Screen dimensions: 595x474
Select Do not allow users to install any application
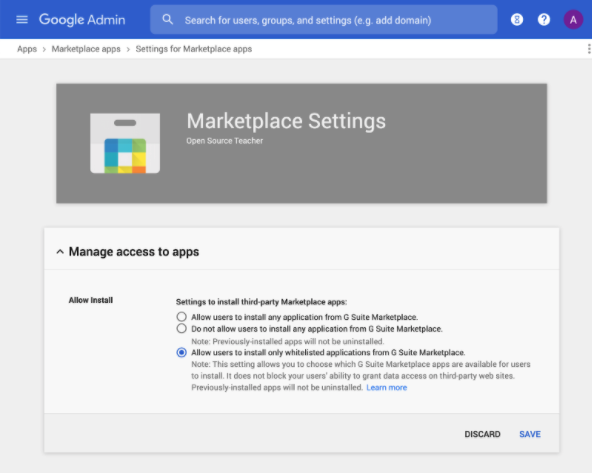click(181, 328)
